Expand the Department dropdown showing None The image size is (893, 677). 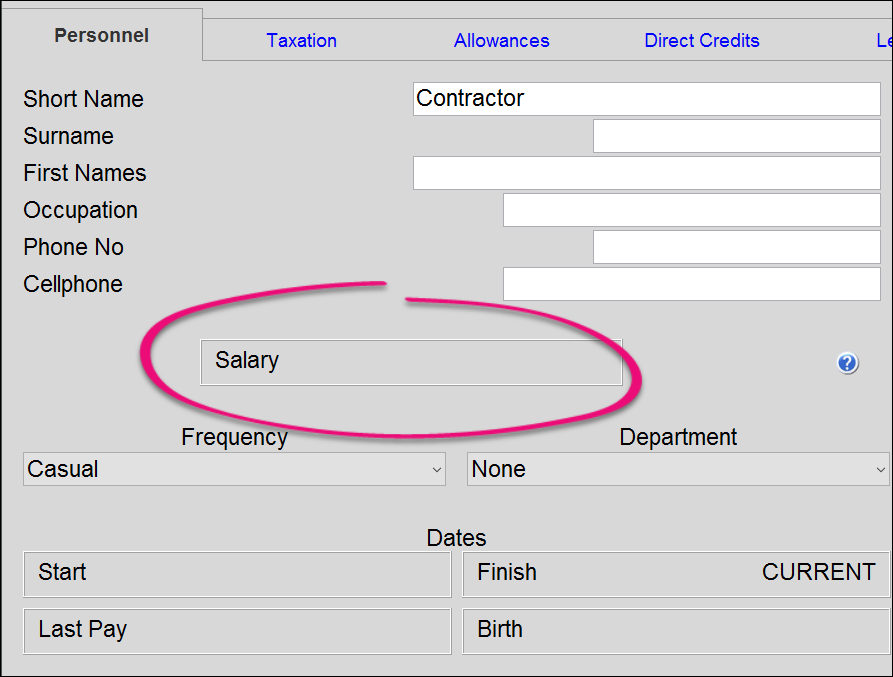tap(677, 469)
